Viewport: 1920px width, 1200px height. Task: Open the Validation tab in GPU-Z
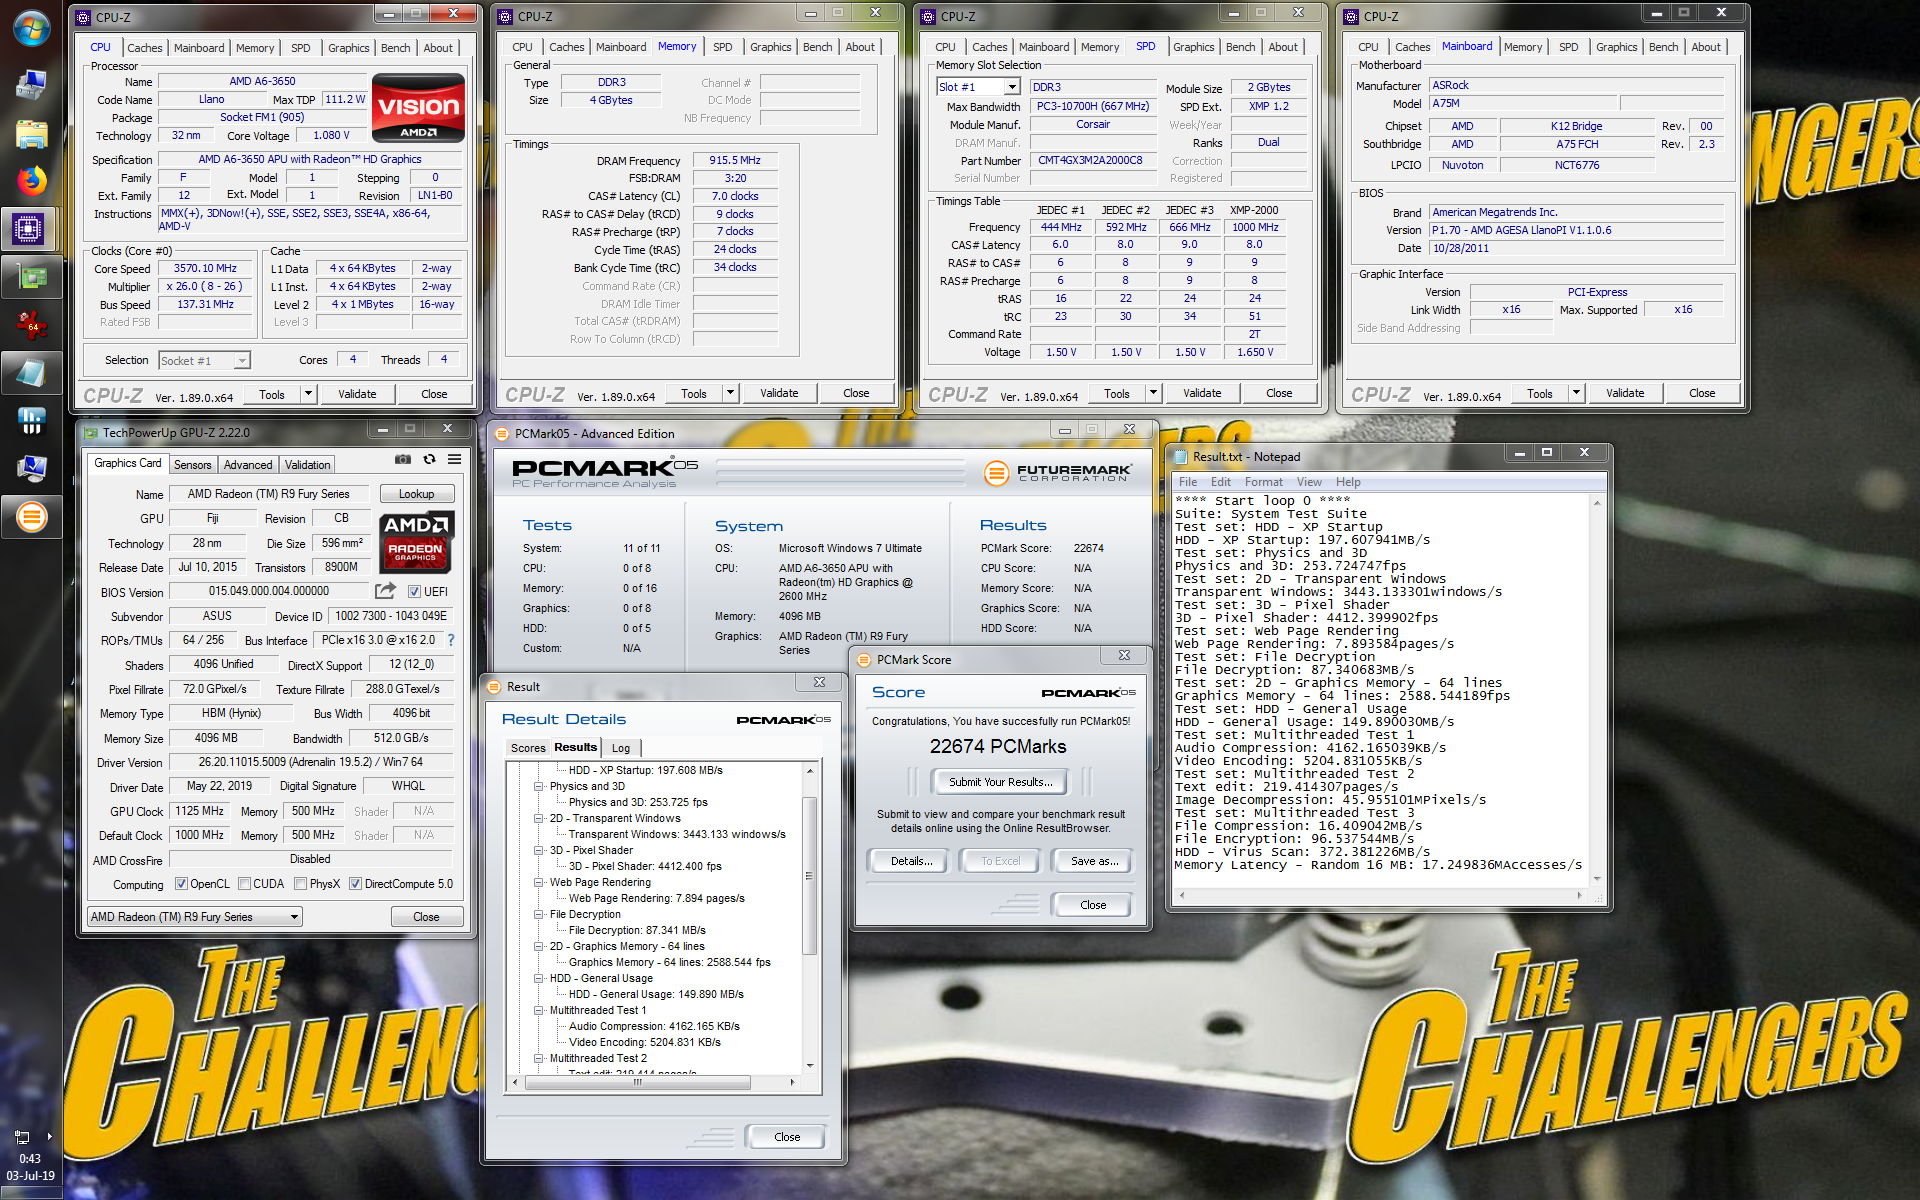307,465
